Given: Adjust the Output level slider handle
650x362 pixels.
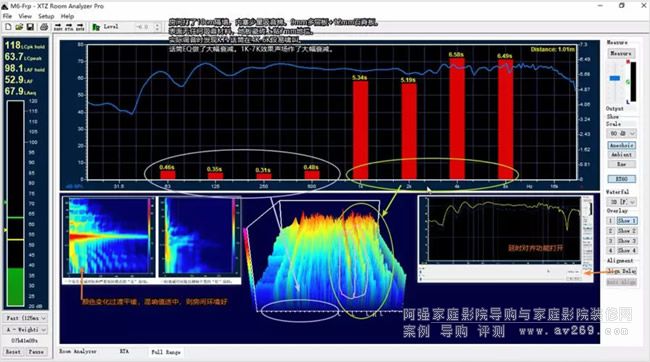Looking at the screenshot, I should pyautogui.click(x=615, y=78).
